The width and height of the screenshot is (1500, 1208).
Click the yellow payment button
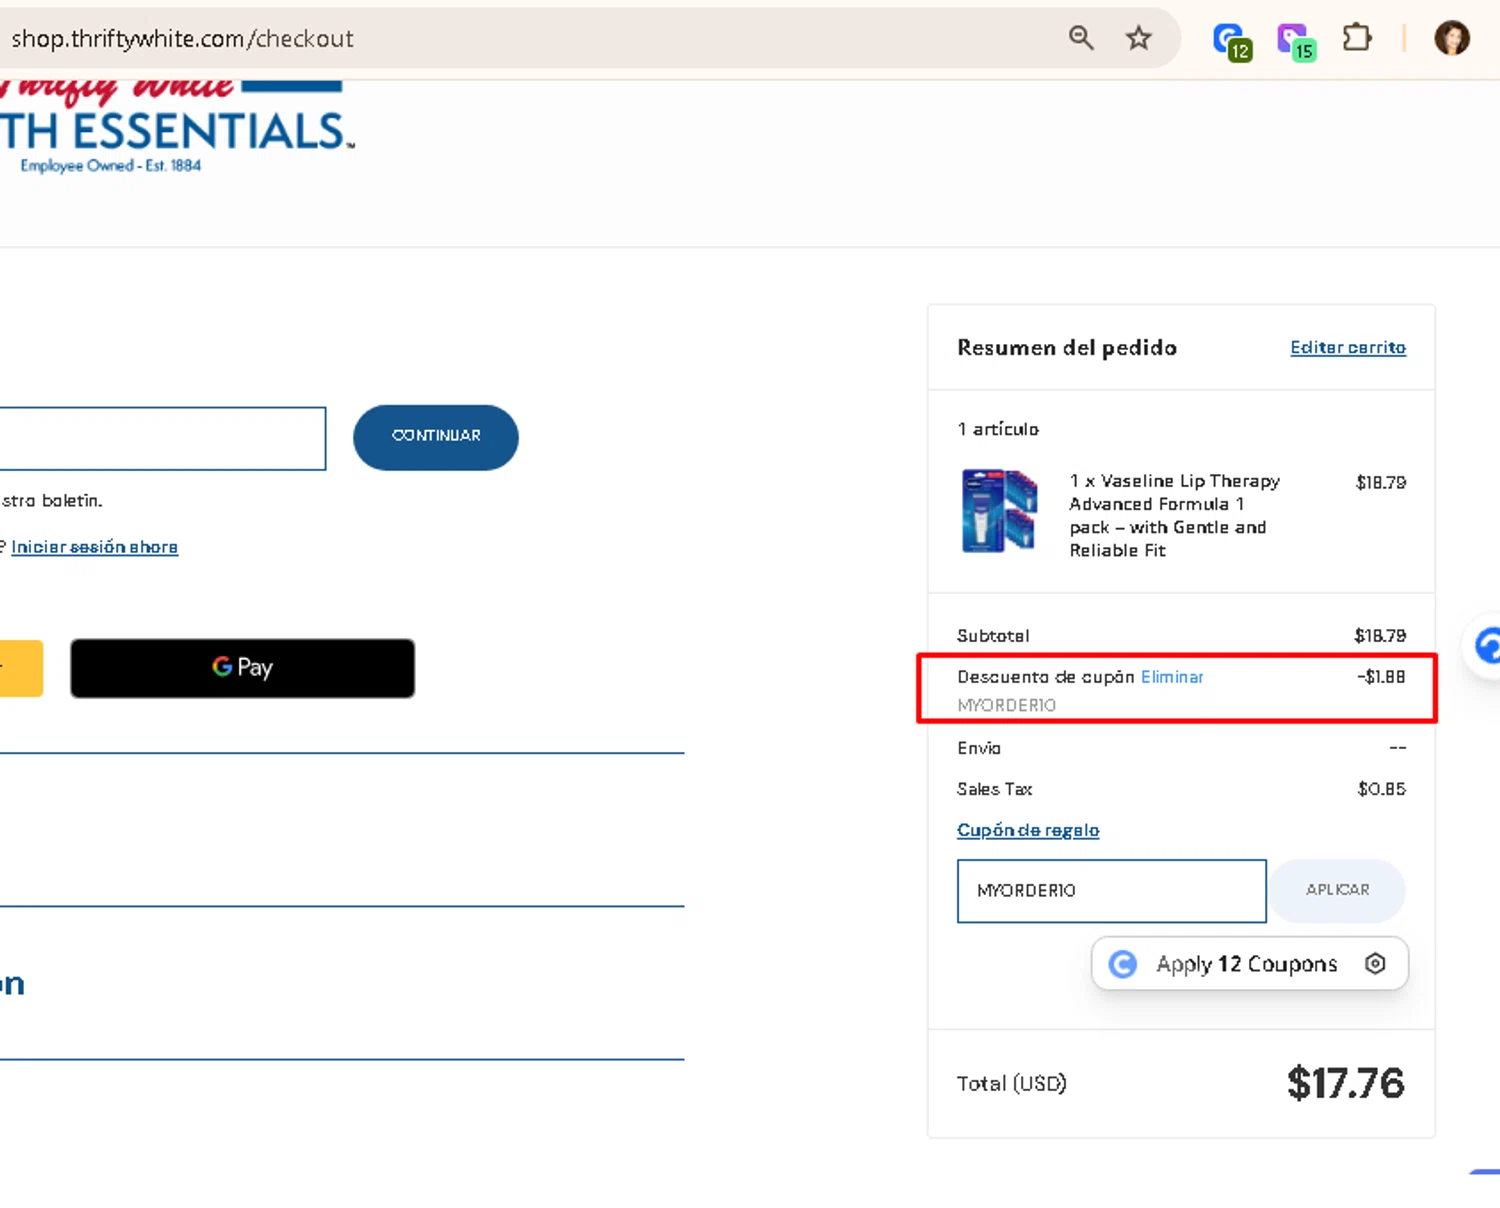(x=21, y=668)
